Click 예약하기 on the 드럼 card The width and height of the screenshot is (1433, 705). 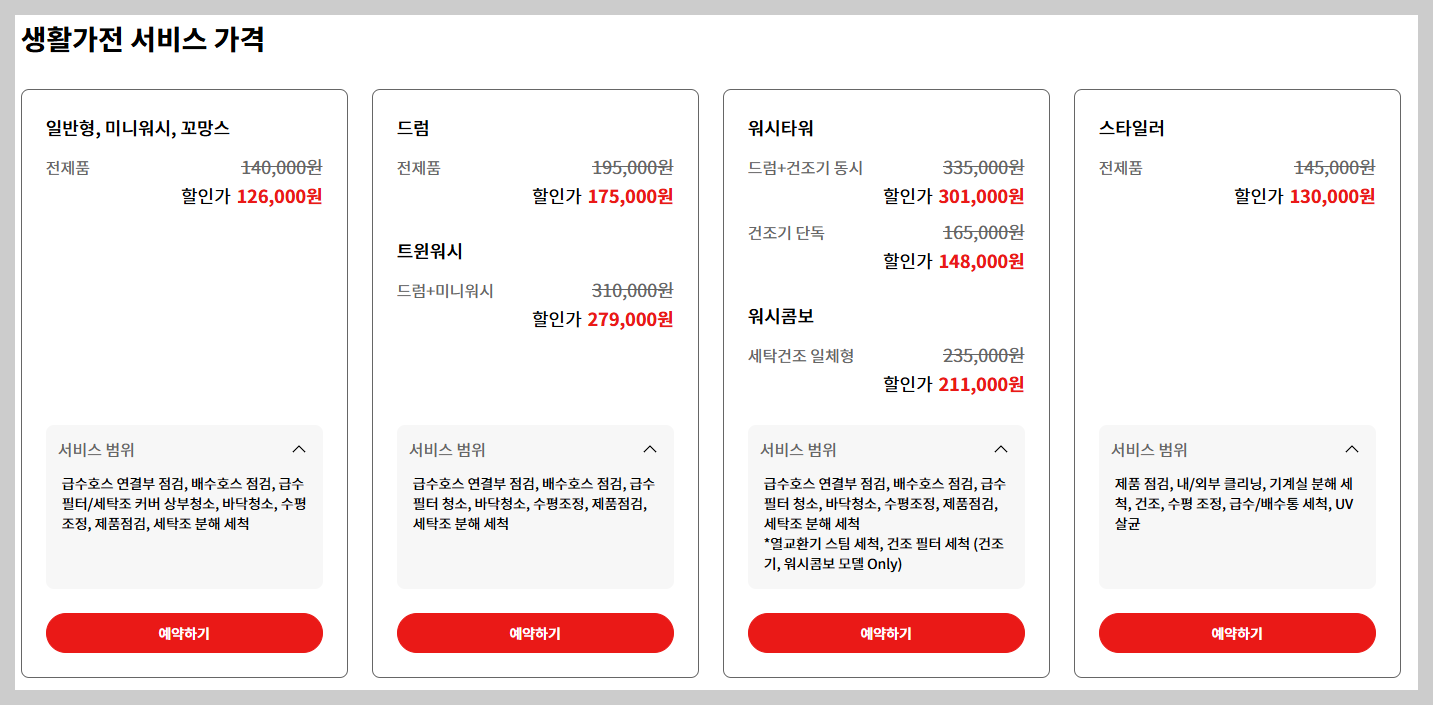pos(535,633)
